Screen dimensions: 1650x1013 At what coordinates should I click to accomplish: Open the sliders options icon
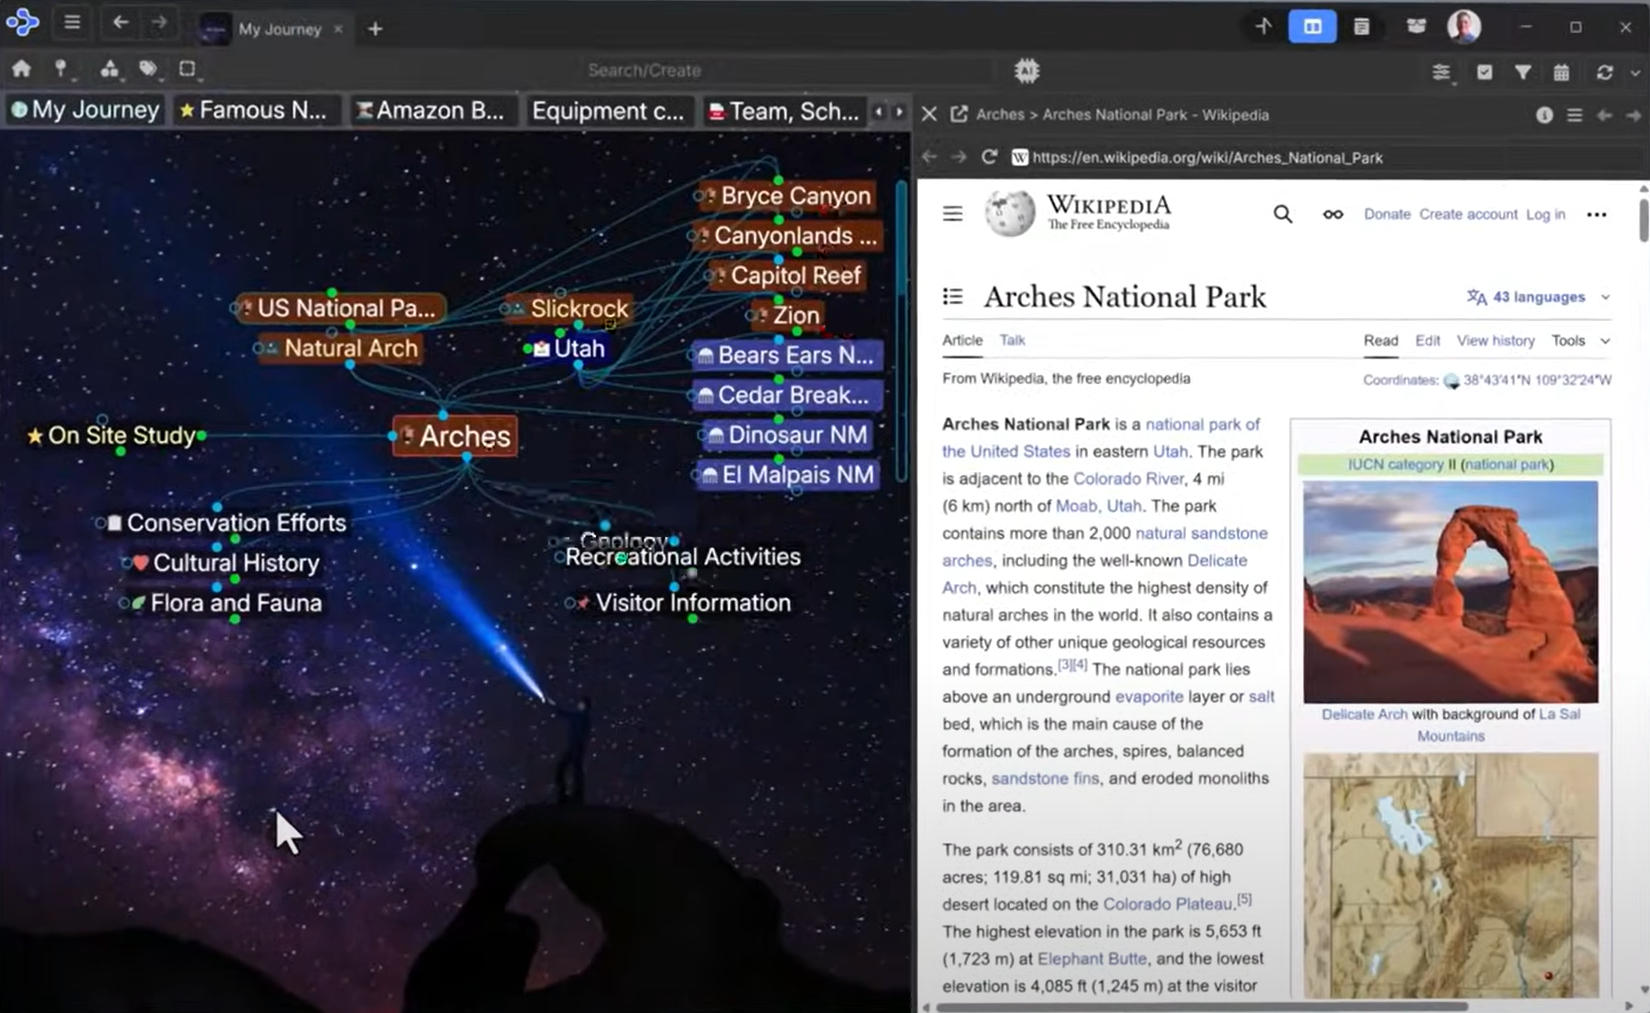point(1441,72)
